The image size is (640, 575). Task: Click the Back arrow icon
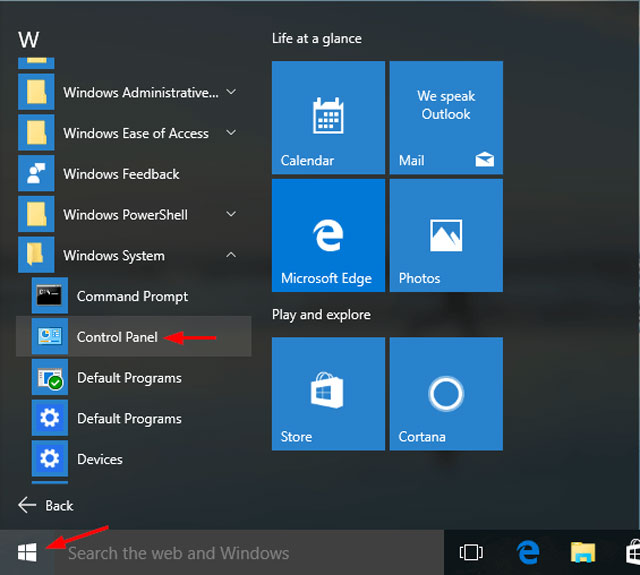pos(27,505)
